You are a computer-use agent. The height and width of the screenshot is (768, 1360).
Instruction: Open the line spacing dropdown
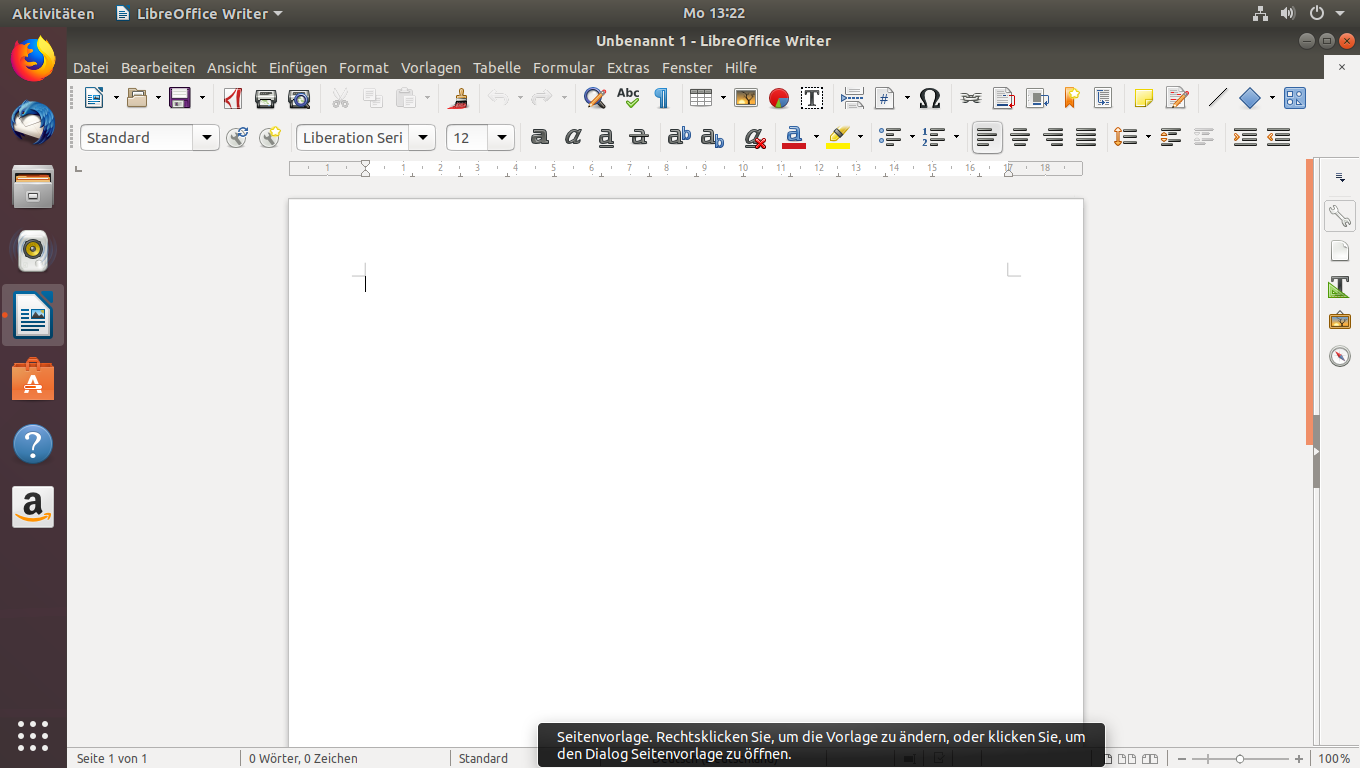(x=1148, y=137)
